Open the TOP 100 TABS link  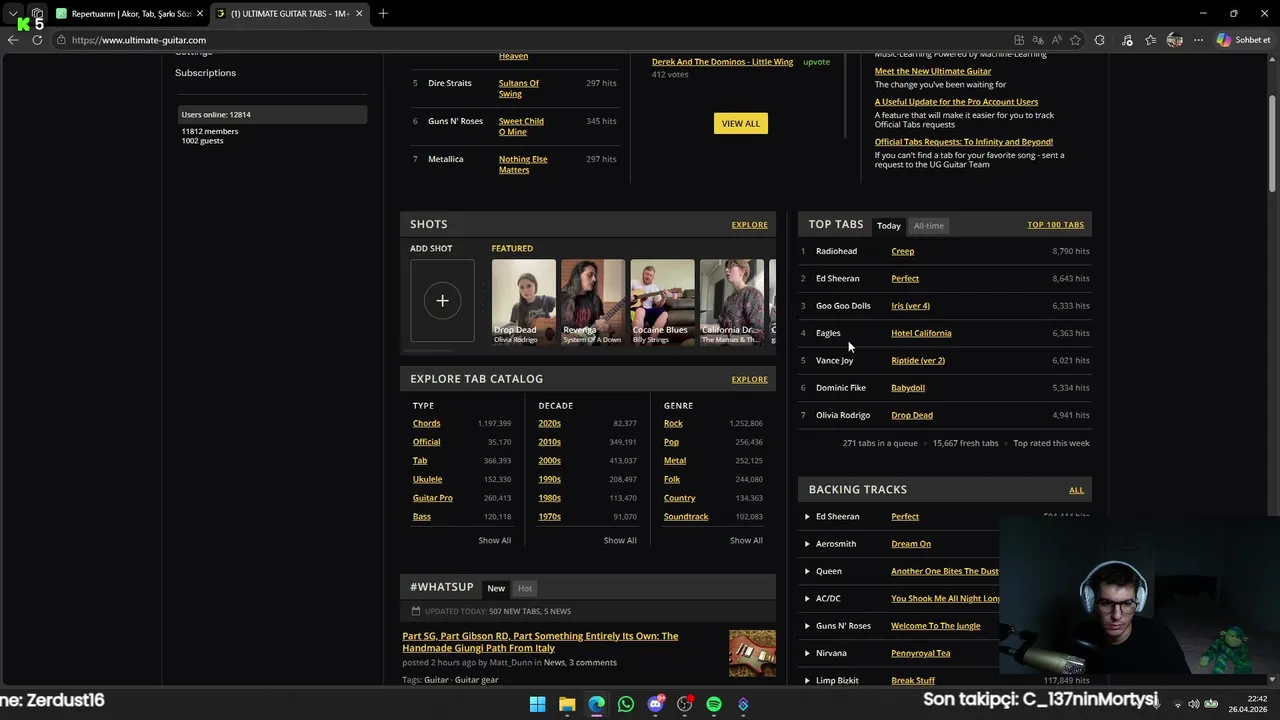(1055, 225)
